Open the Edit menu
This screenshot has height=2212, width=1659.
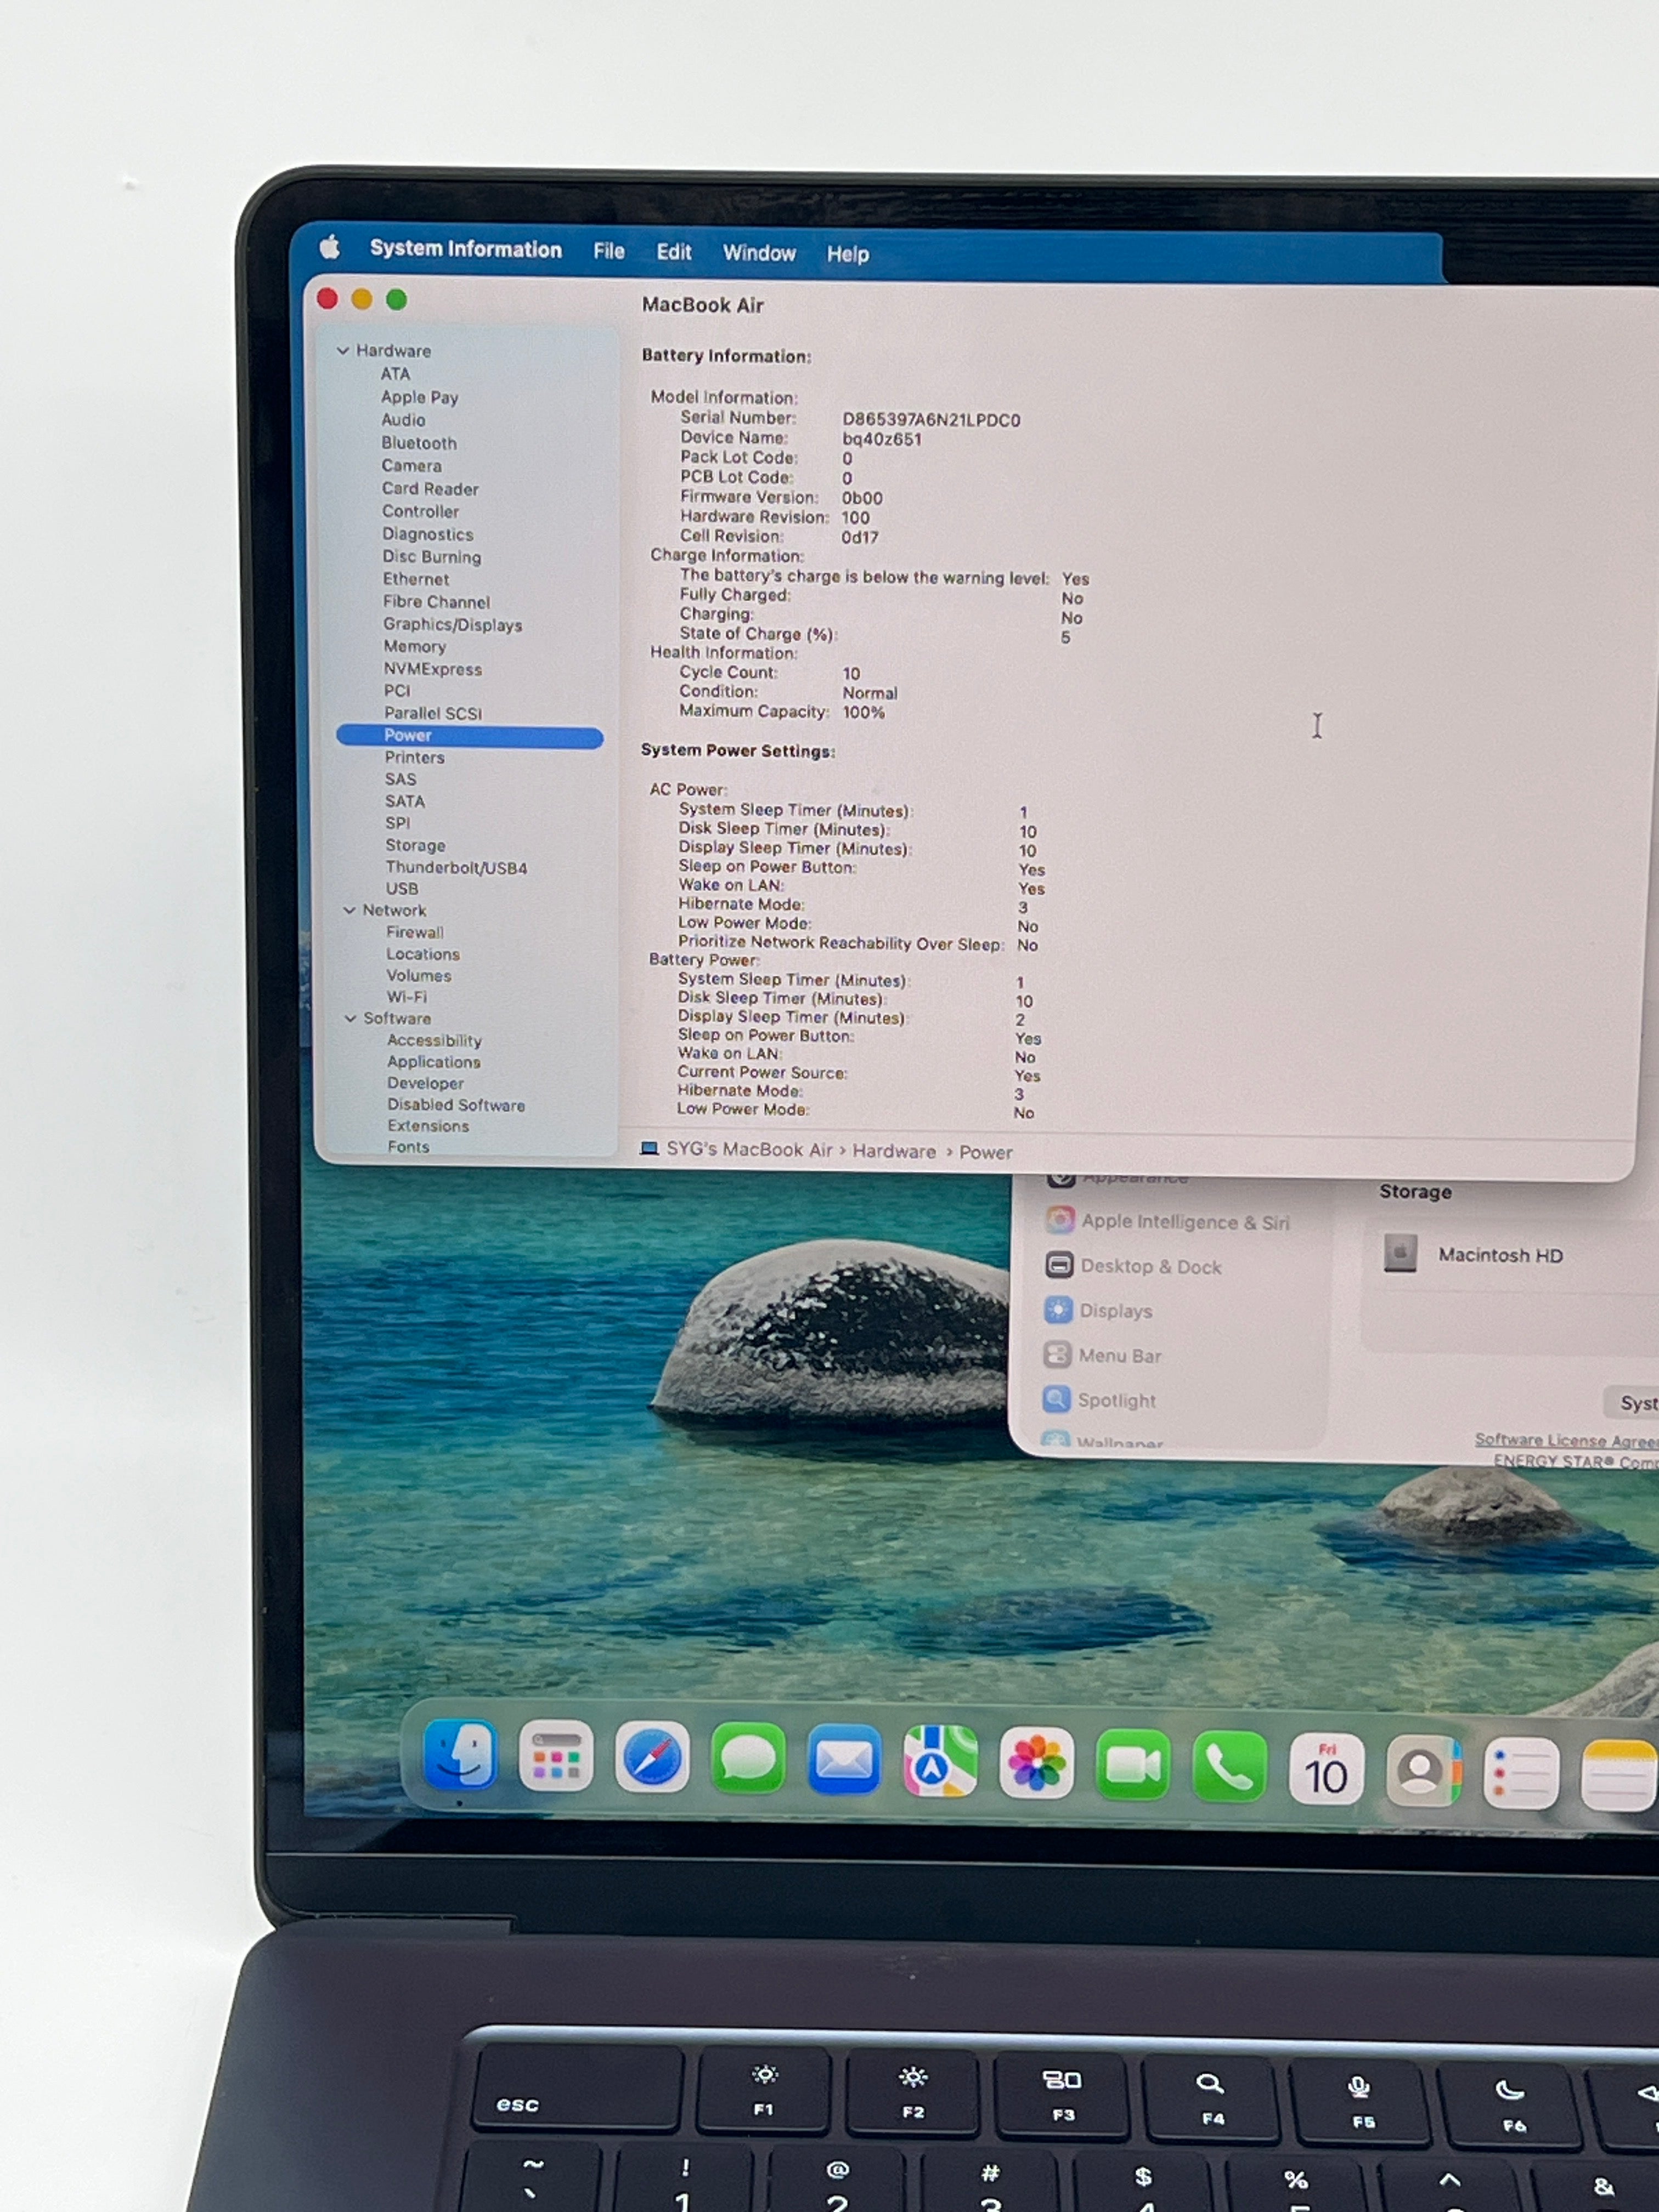pyautogui.click(x=674, y=252)
